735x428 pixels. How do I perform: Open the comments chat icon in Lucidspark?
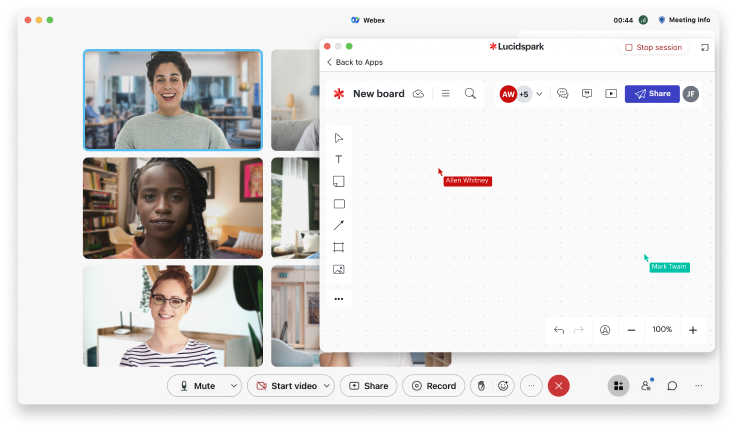click(x=563, y=94)
